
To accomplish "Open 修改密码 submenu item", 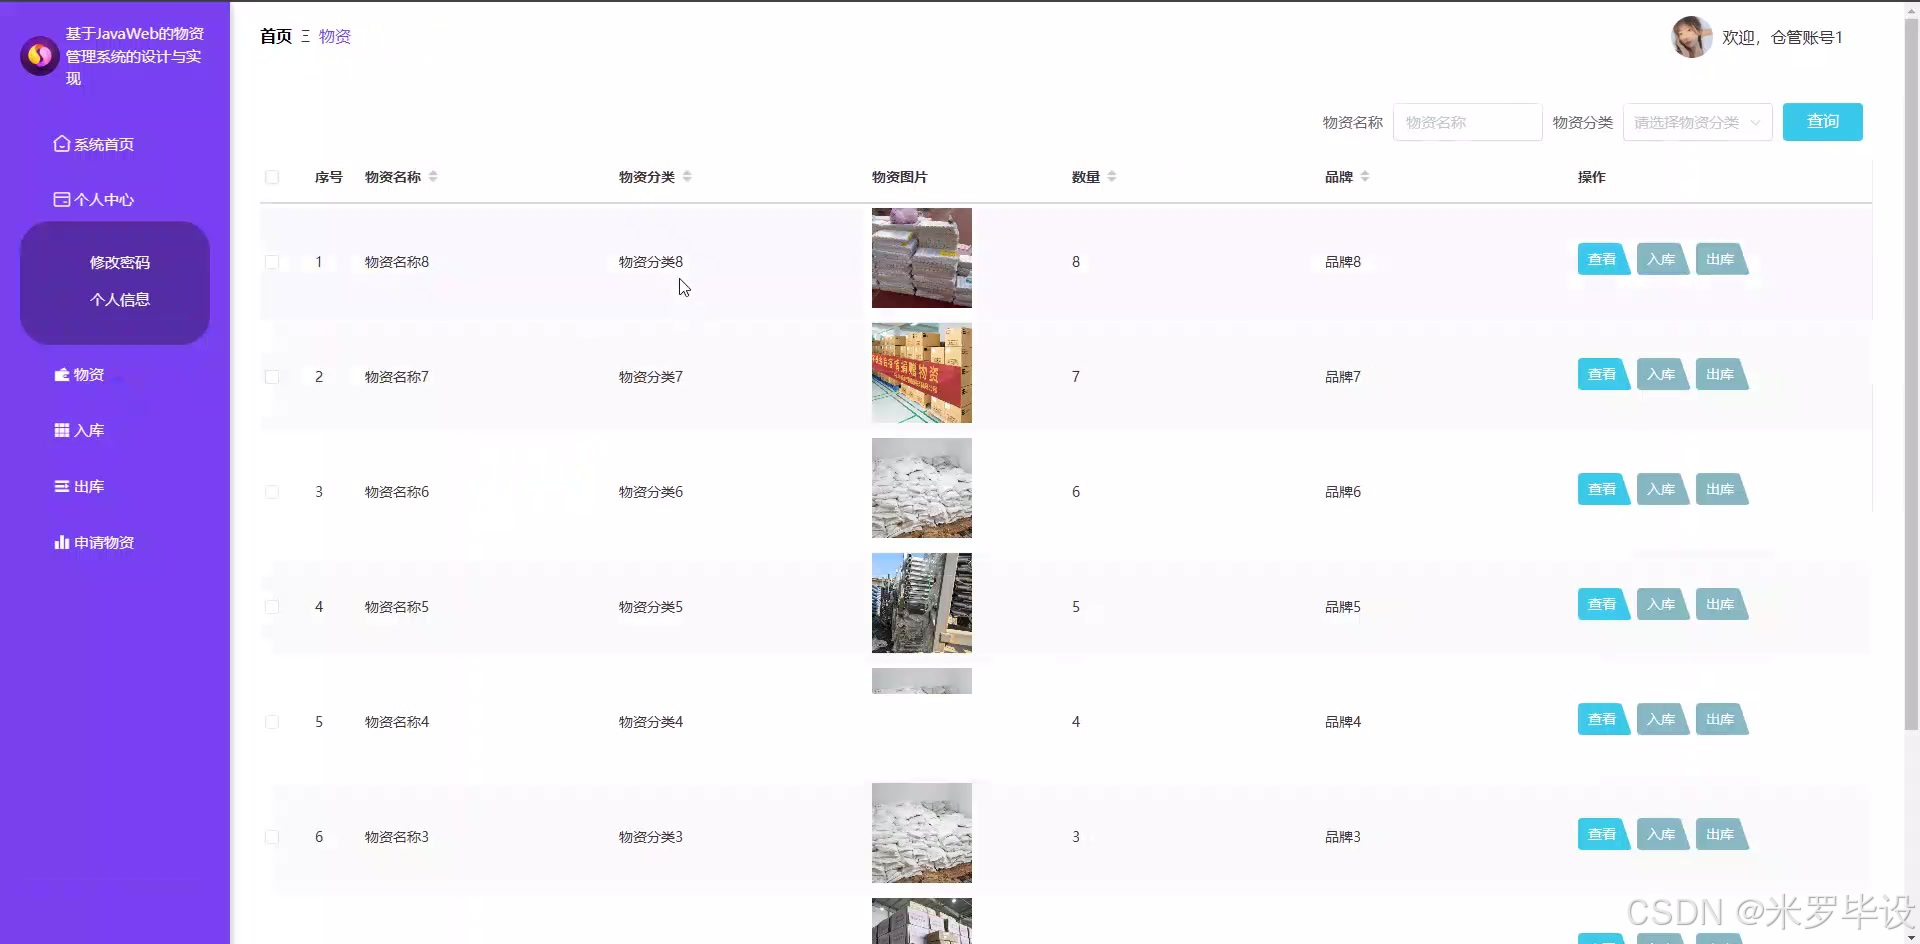I will click(x=120, y=262).
